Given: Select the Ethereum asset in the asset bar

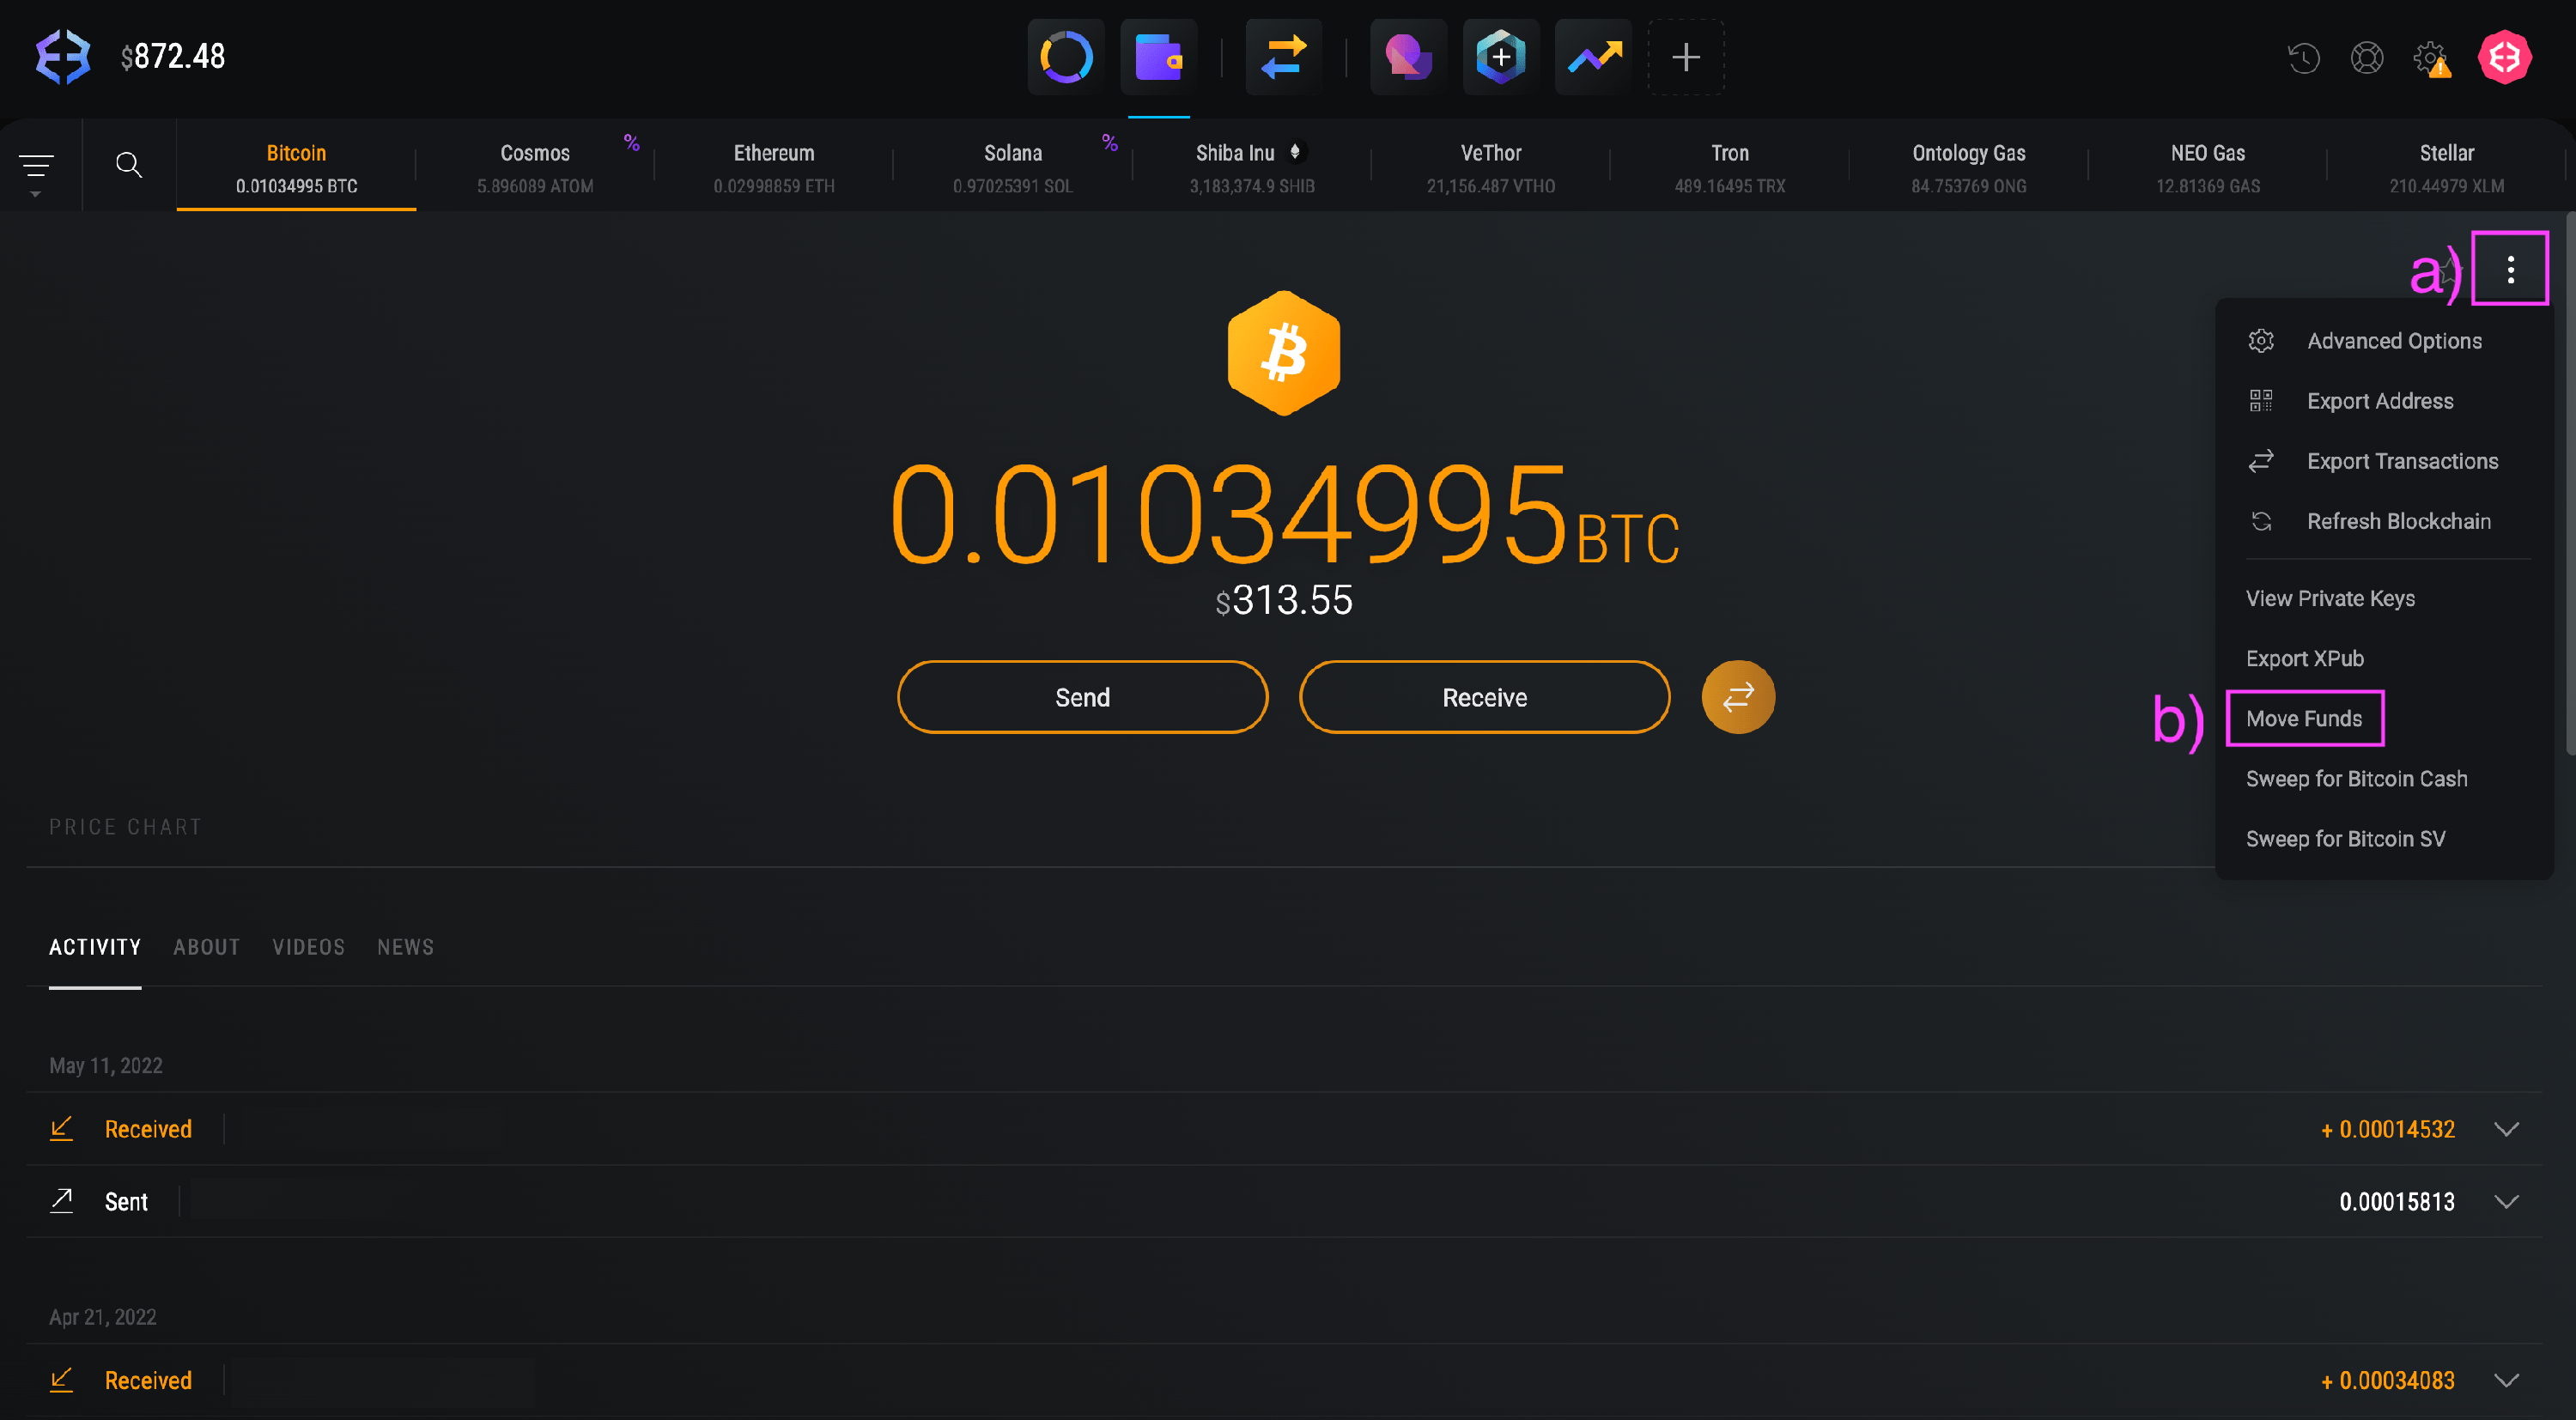Looking at the screenshot, I should pyautogui.click(x=773, y=167).
